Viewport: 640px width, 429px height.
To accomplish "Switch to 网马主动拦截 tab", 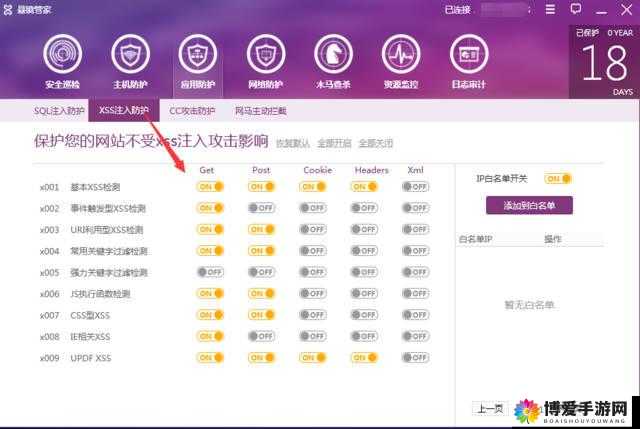I will point(261,111).
